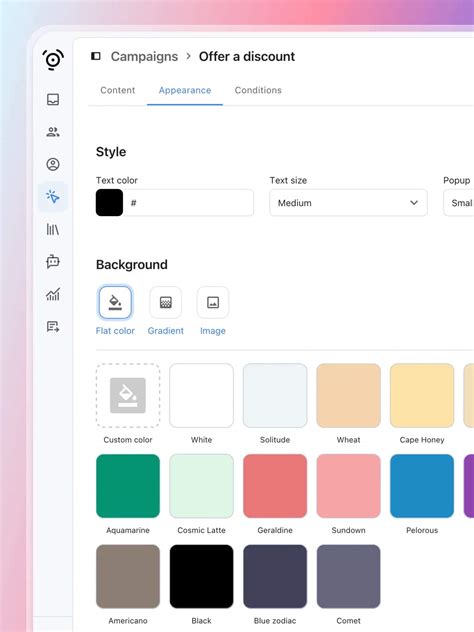Viewport: 474px width, 632px height.
Task: Open the analytics chart icon
Action: [x=53, y=294]
